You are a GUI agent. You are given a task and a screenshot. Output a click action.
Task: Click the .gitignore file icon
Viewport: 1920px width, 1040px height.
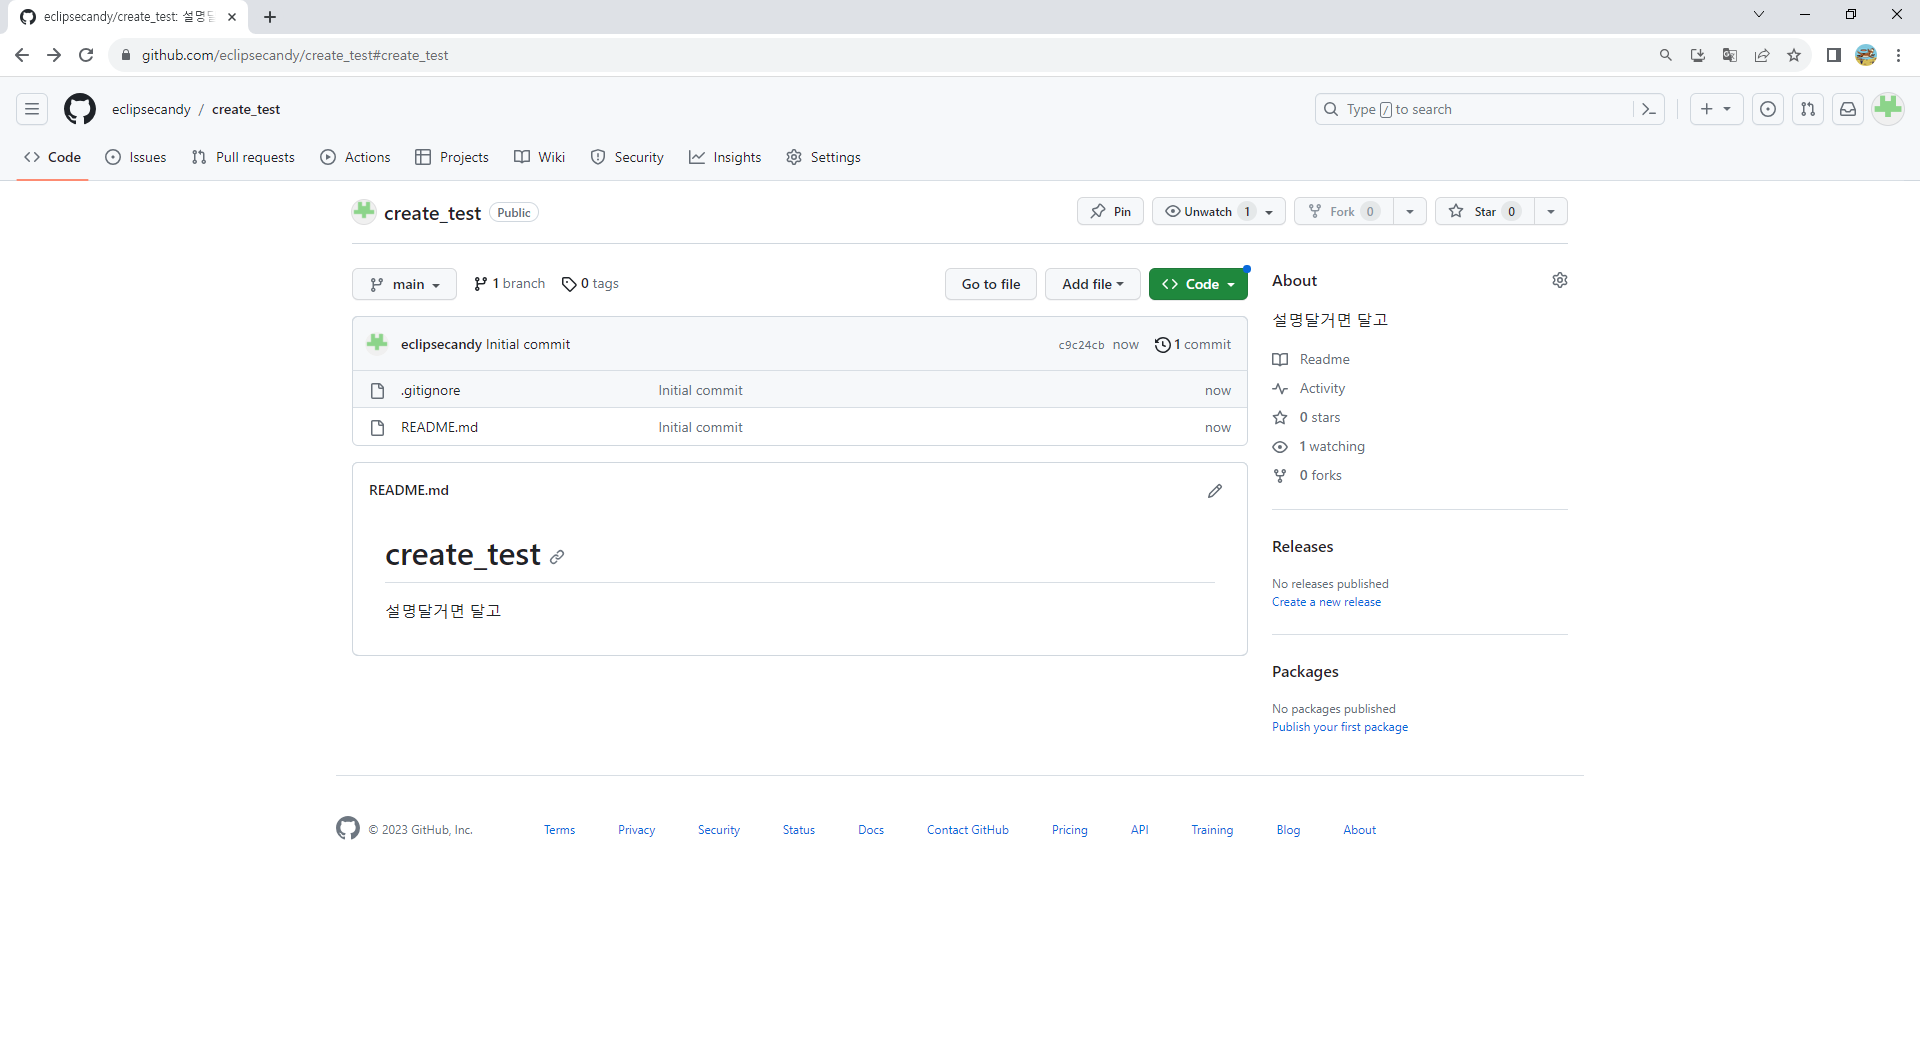pyautogui.click(x=377, y=390)
